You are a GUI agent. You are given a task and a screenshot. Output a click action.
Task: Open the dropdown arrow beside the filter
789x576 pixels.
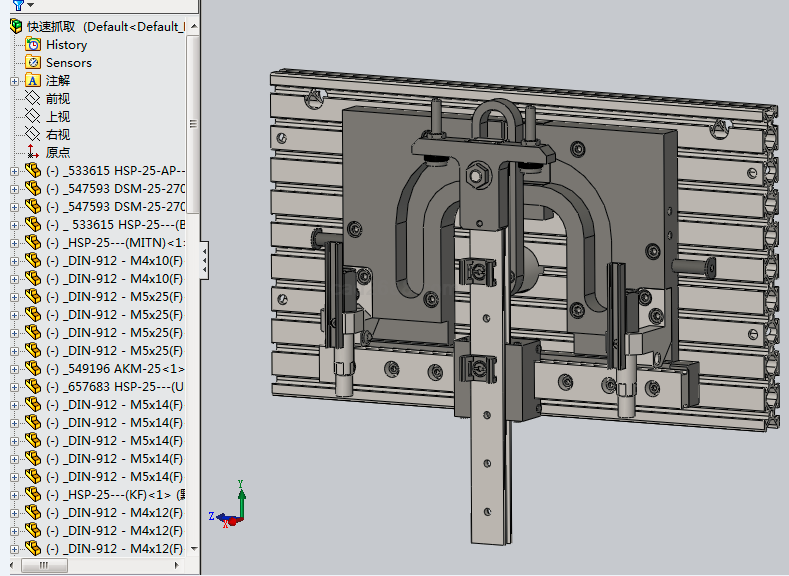point(30,6)
